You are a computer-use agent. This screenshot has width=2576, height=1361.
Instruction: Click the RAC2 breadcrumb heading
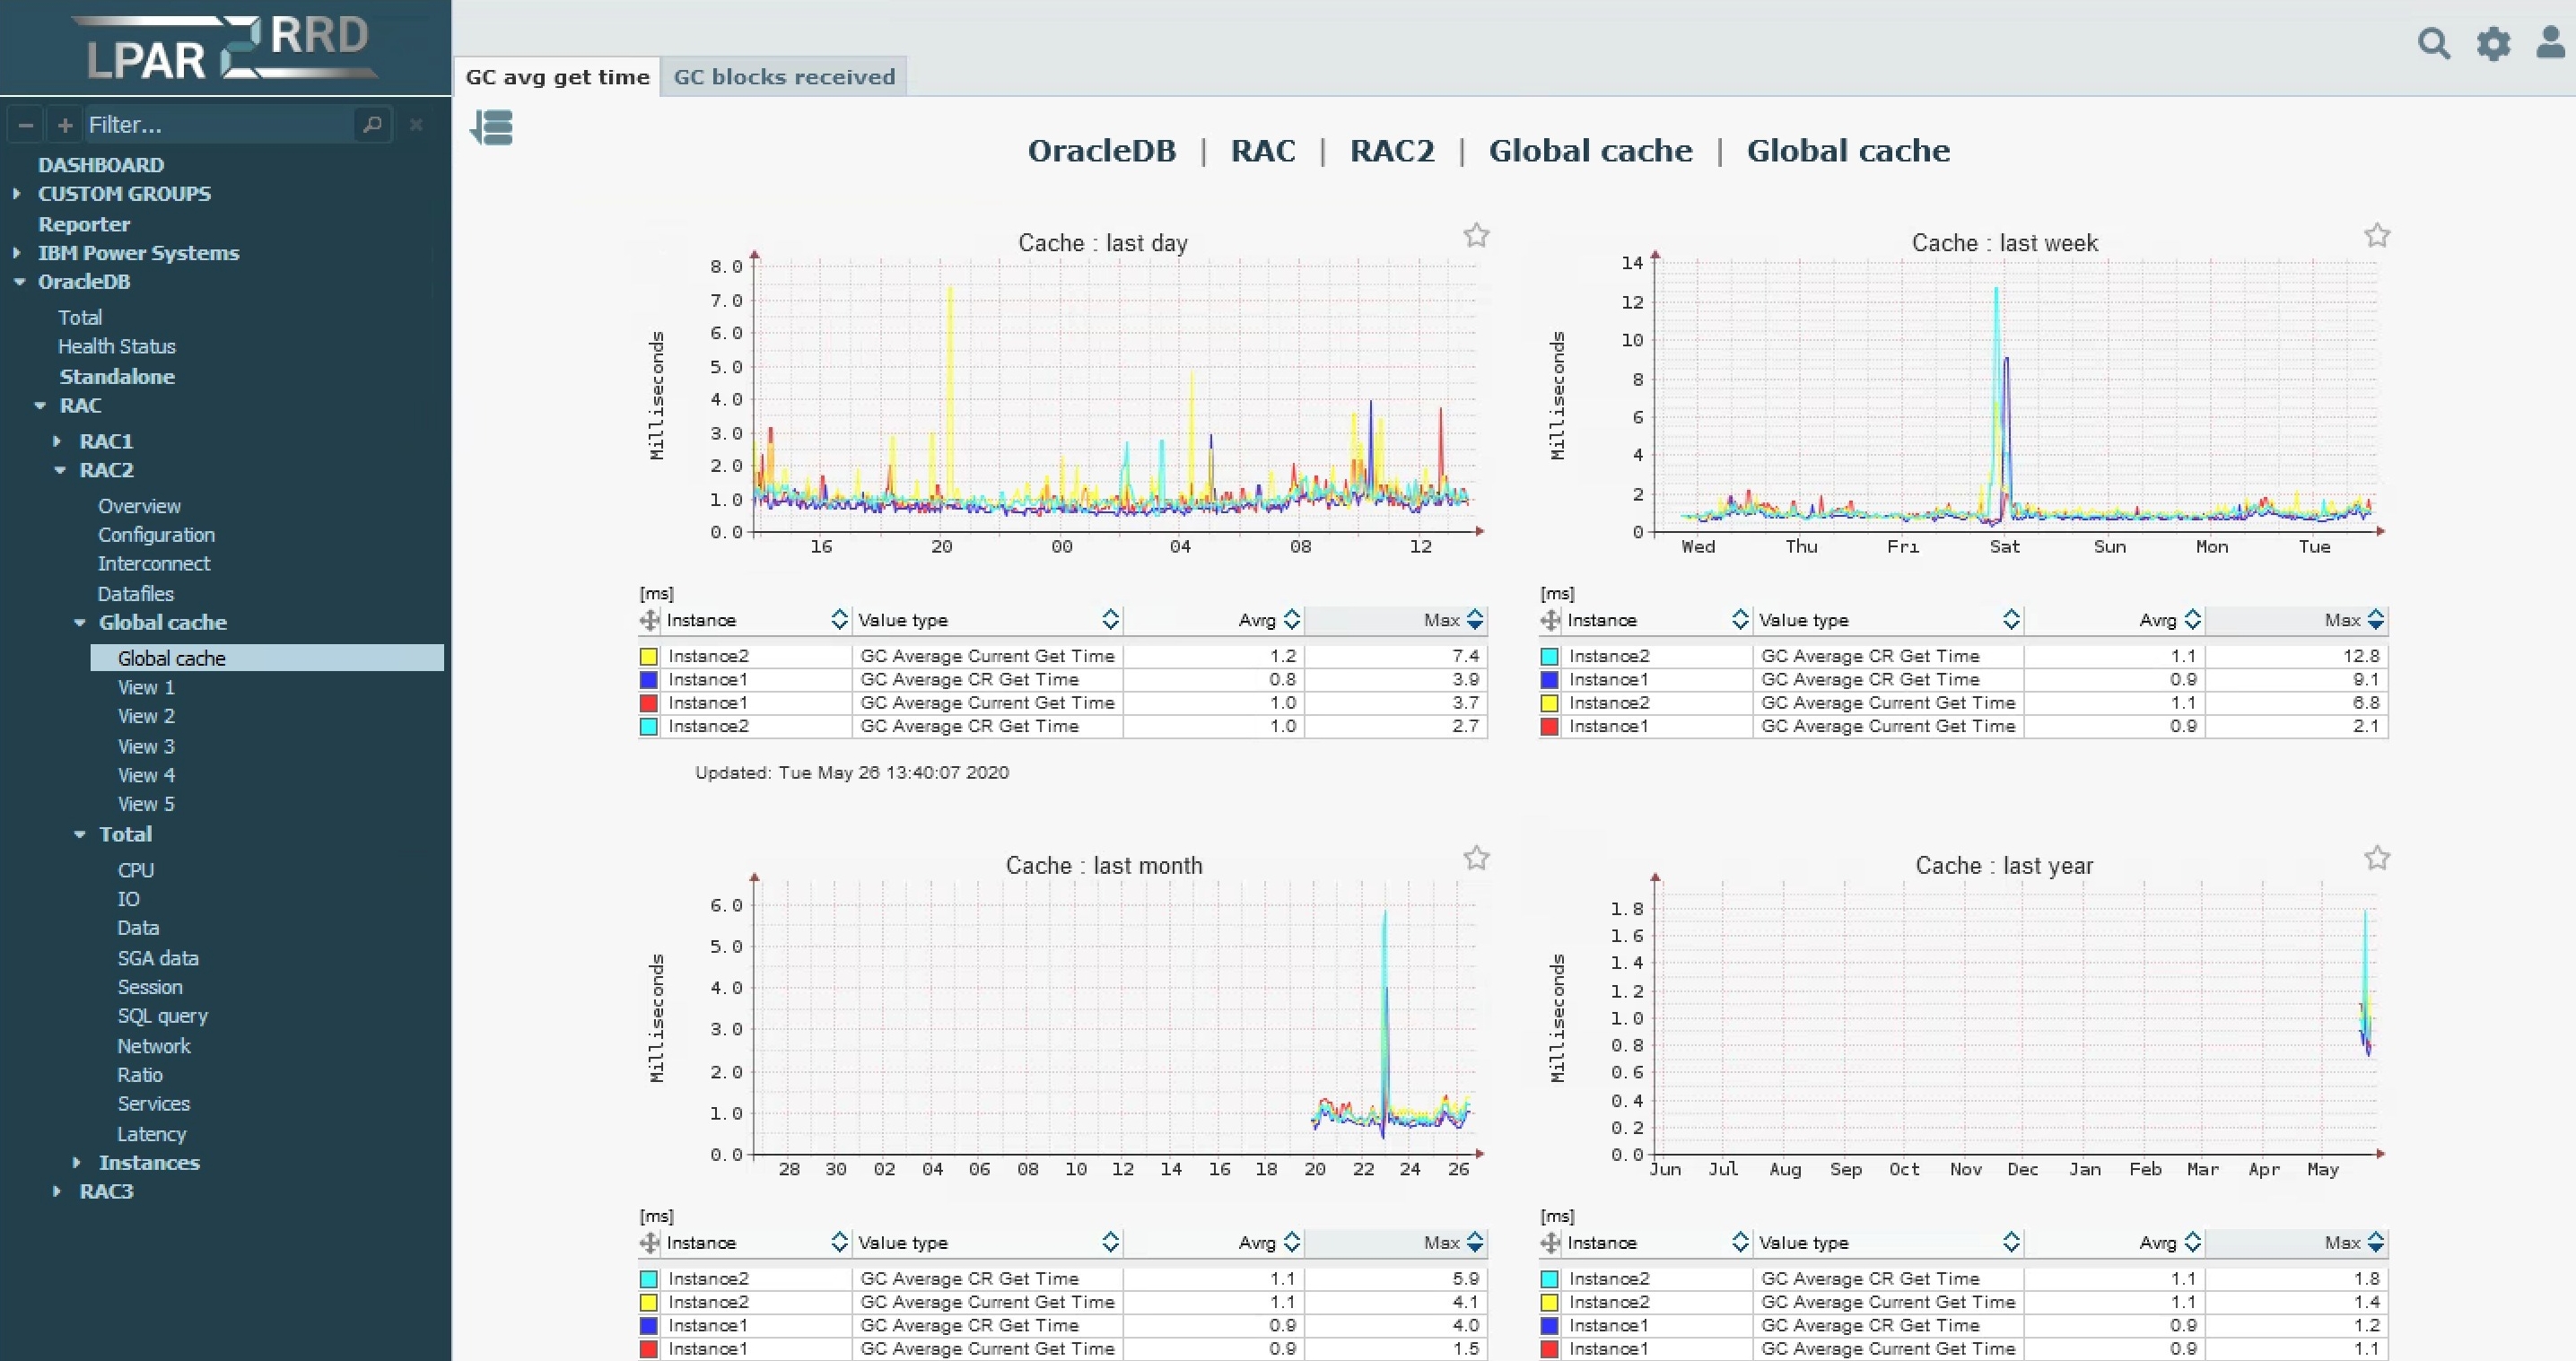click(1392, 151)
